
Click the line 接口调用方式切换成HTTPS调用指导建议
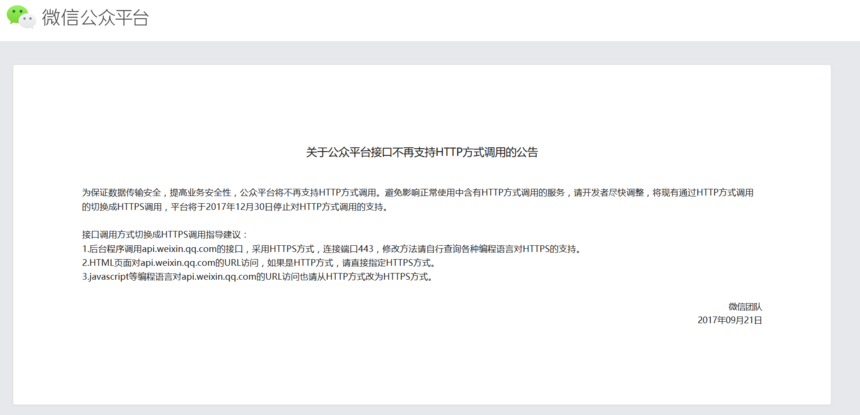165,235
